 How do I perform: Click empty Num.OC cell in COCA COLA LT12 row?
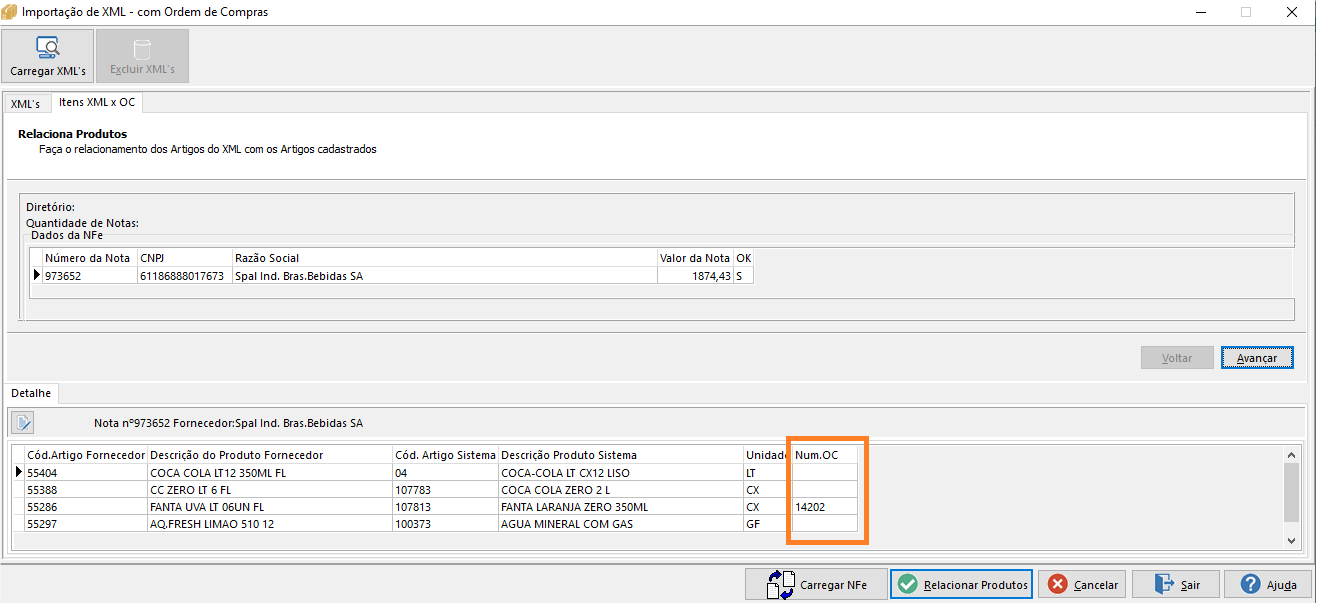tap(825, 473)
